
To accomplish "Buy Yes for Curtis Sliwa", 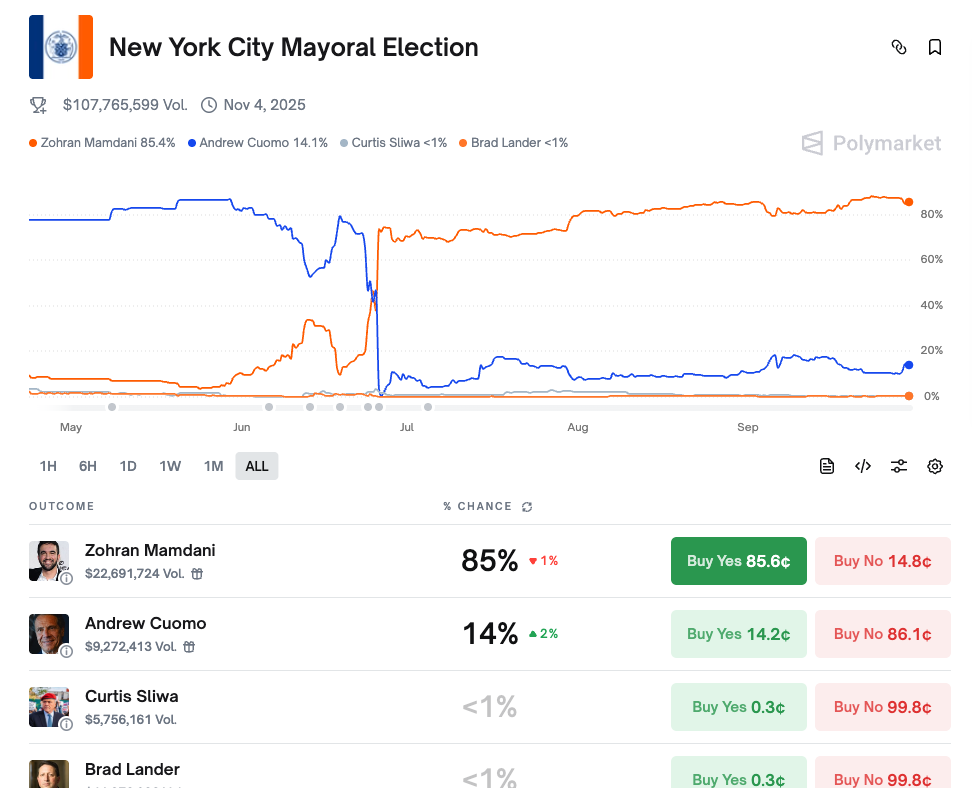I will [738, 707].
